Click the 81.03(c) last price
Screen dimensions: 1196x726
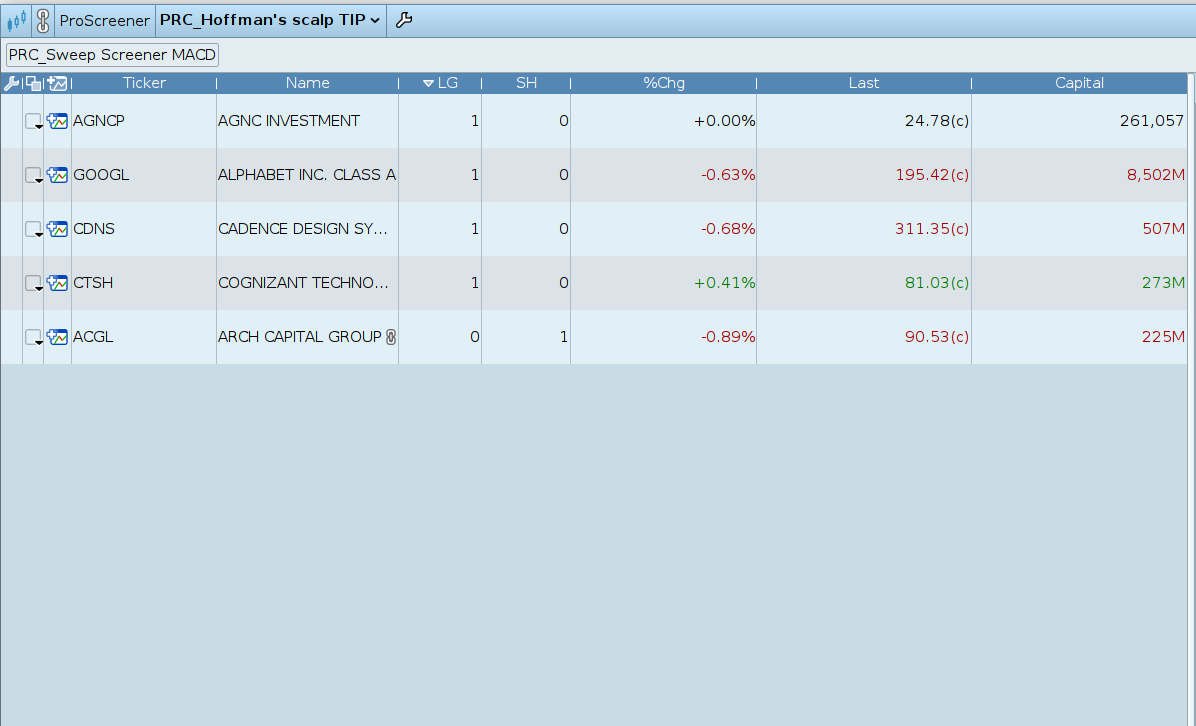tap(937, 283)
